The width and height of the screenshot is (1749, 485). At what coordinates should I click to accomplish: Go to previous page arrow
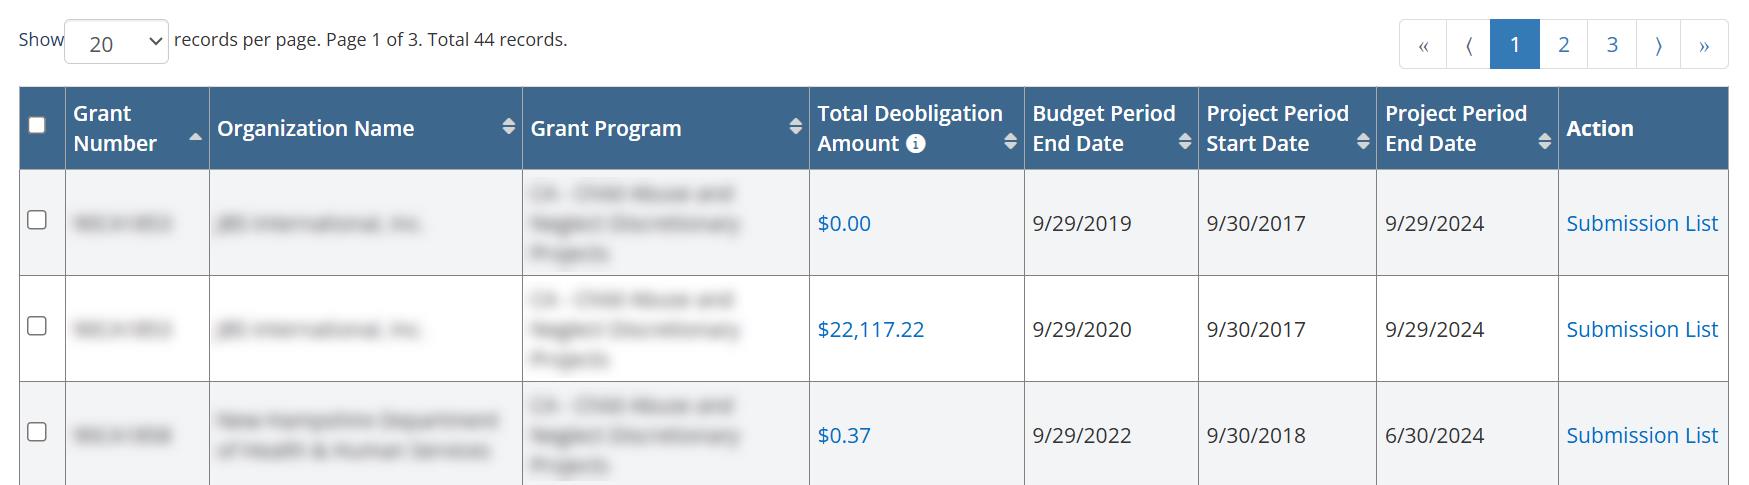point(1468,45)
